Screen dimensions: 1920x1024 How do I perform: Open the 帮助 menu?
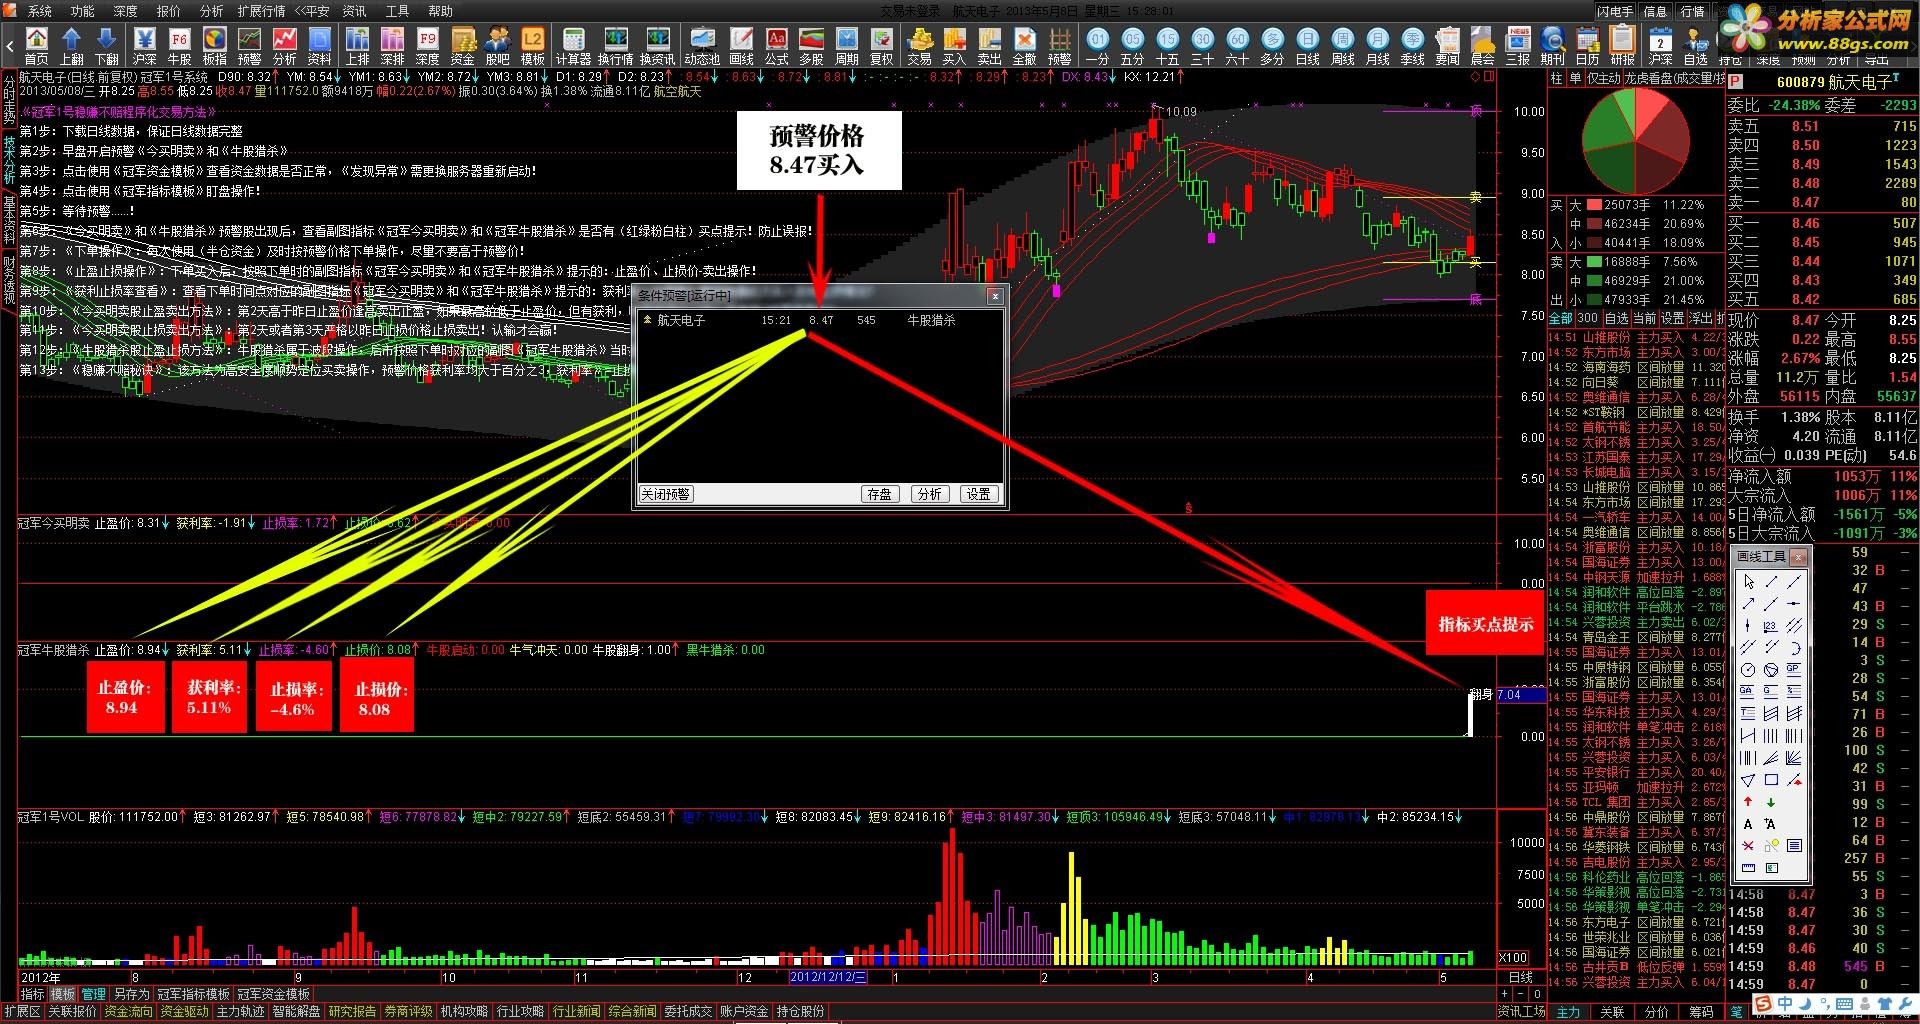point(441,11)
